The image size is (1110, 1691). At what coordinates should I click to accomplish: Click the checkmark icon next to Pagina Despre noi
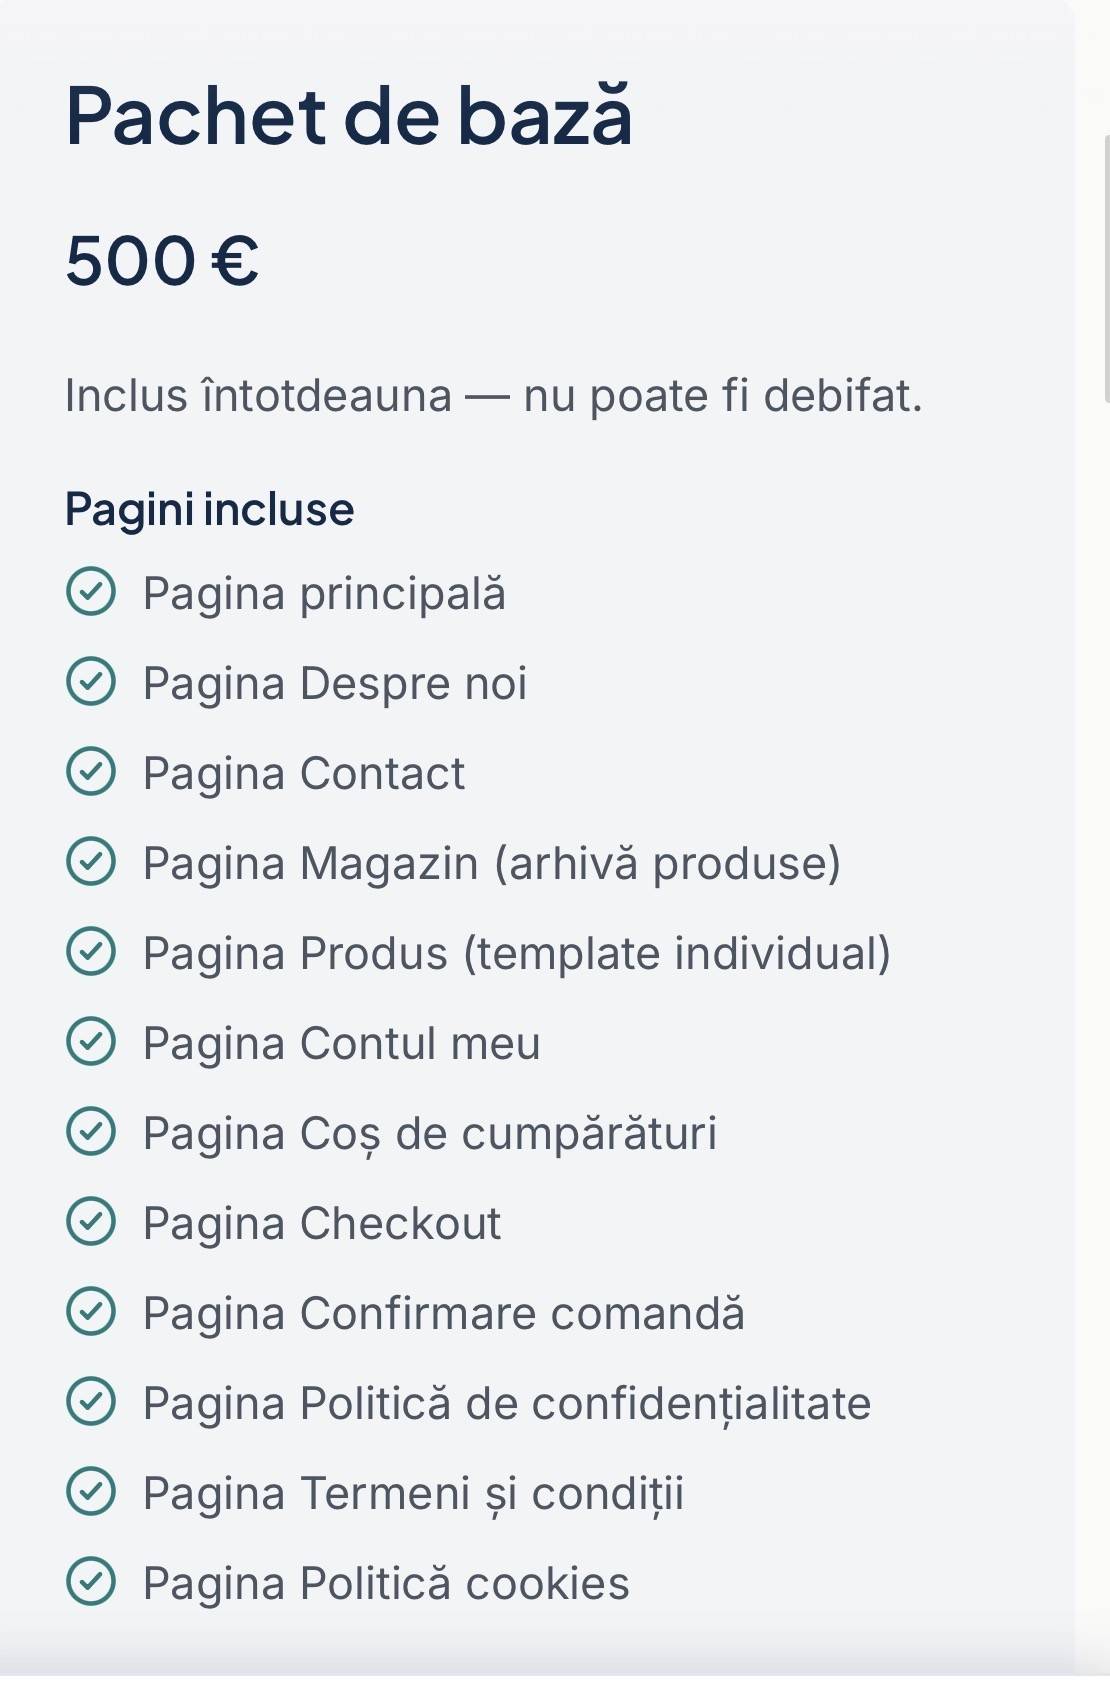point(91,681)
